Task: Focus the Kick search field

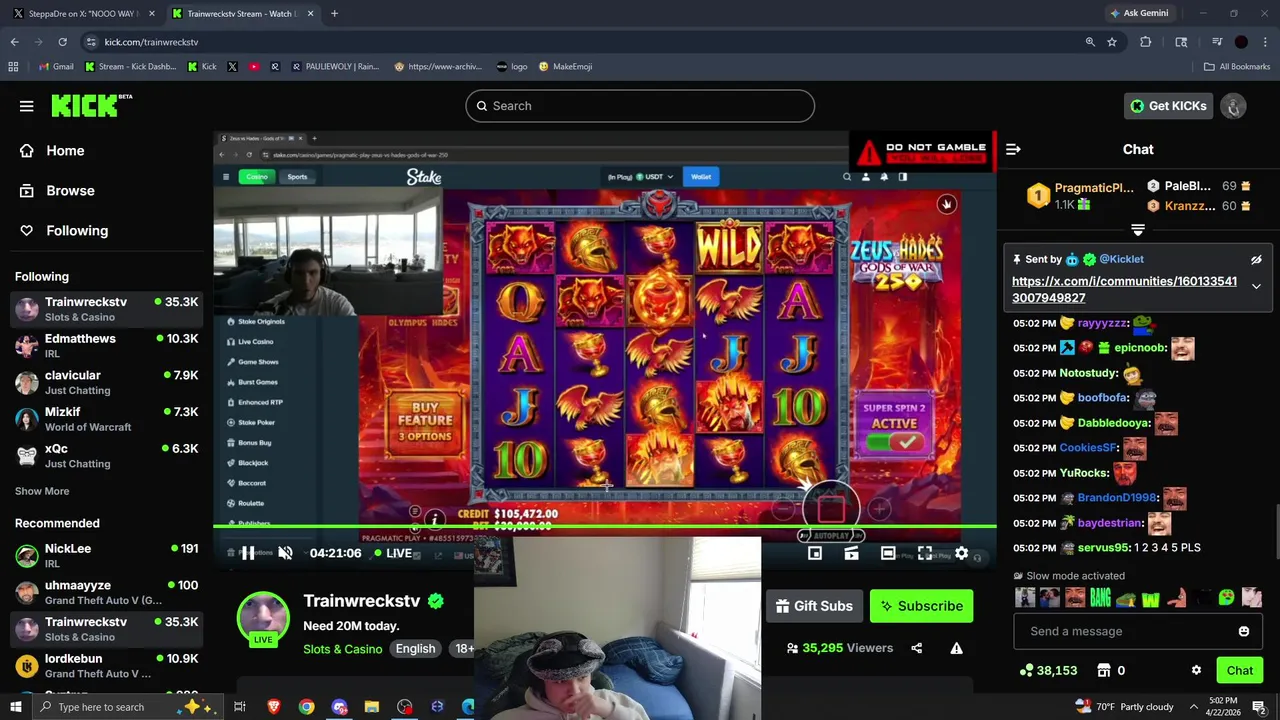Action: point(640,106)
